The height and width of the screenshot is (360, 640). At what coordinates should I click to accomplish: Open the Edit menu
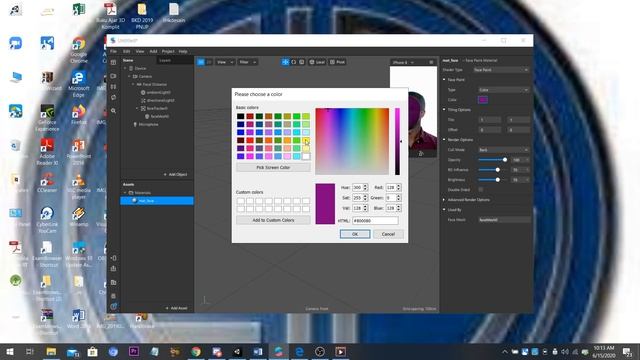(127, 51)
